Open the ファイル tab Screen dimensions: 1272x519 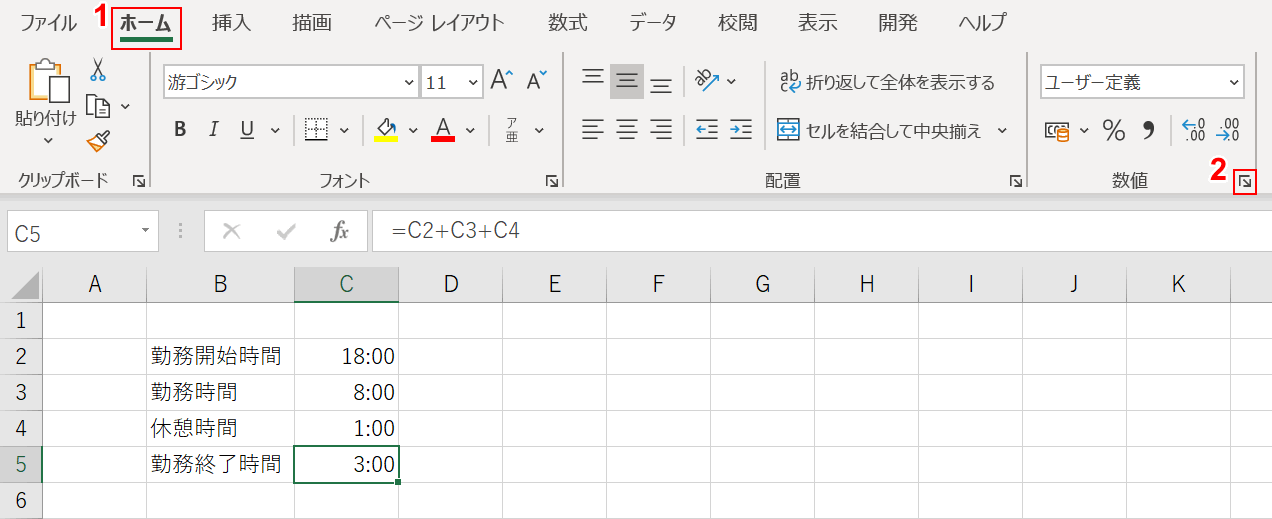click(48, 22)
